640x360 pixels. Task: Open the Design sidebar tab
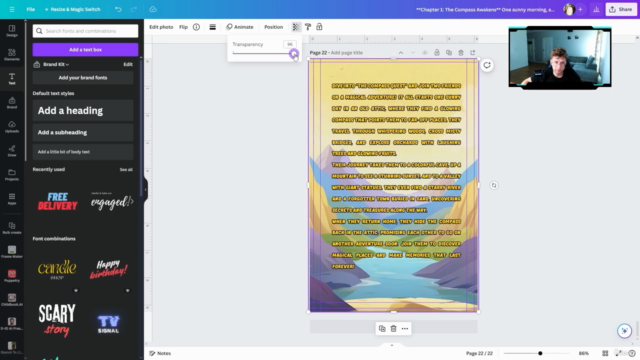12,31
